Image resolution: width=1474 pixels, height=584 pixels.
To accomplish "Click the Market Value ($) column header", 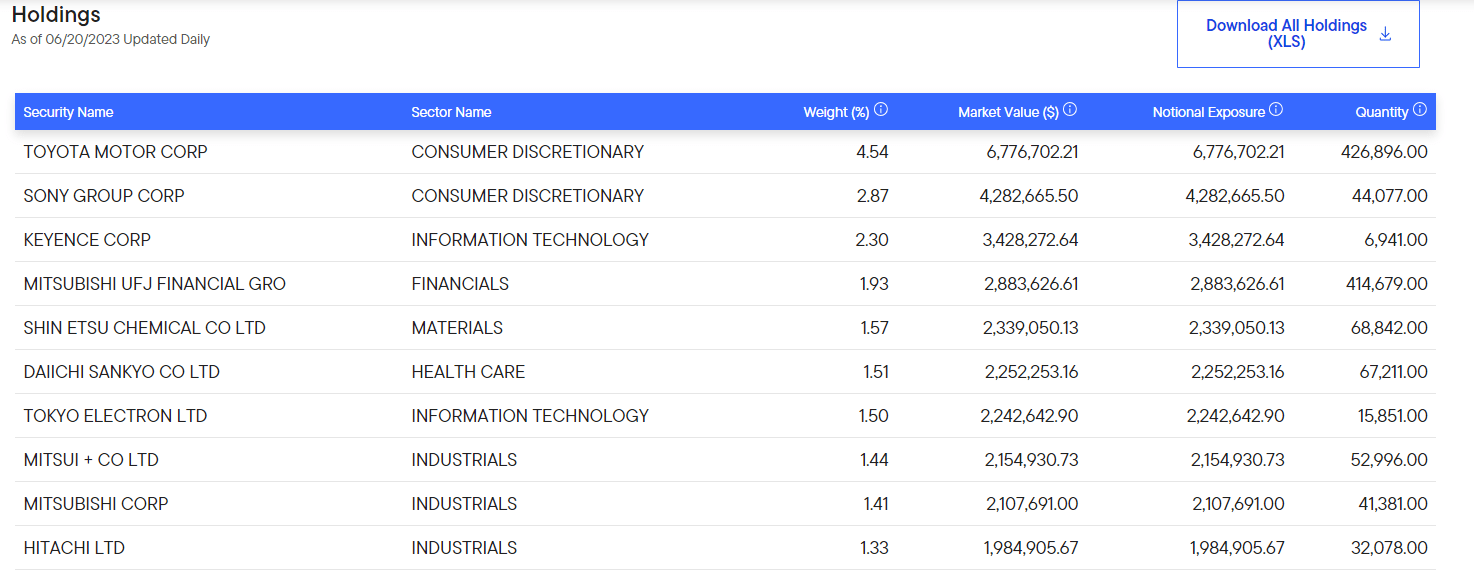I will pos(1008,112).
